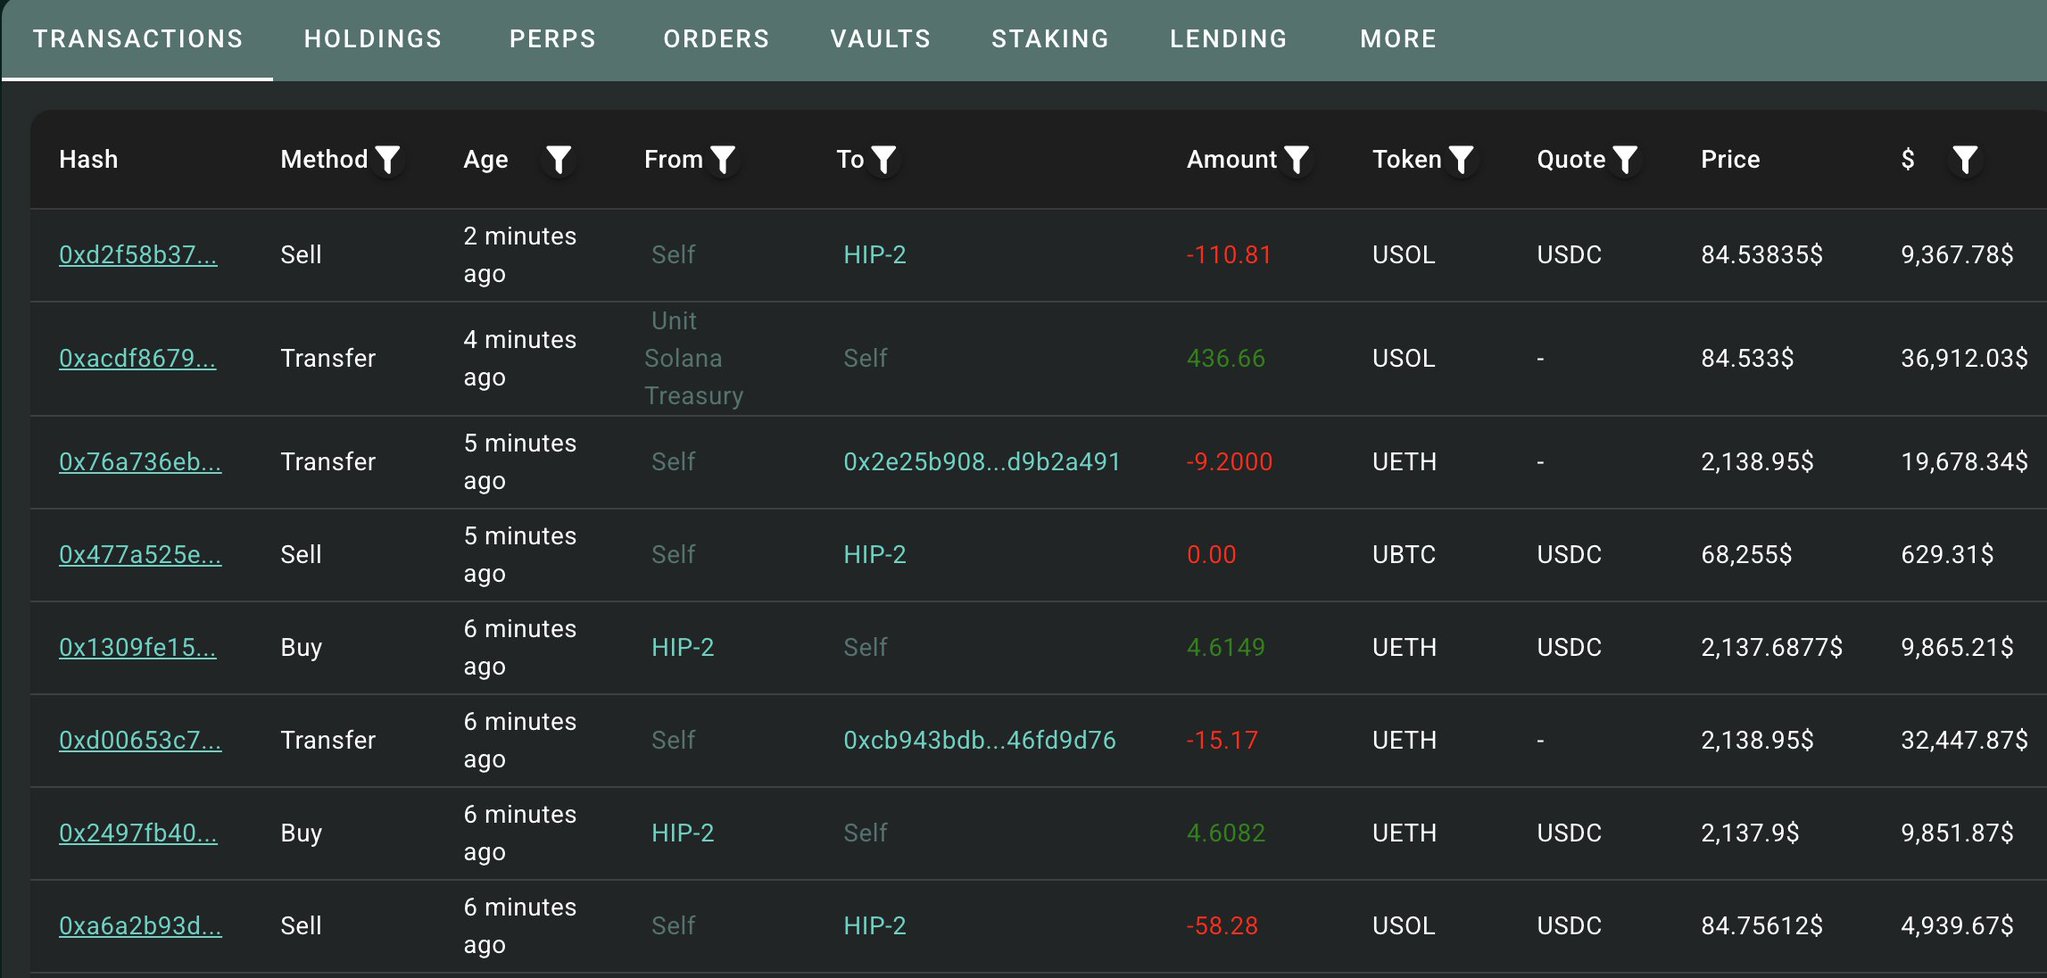Open the Method column filter icon

point(387,160)
